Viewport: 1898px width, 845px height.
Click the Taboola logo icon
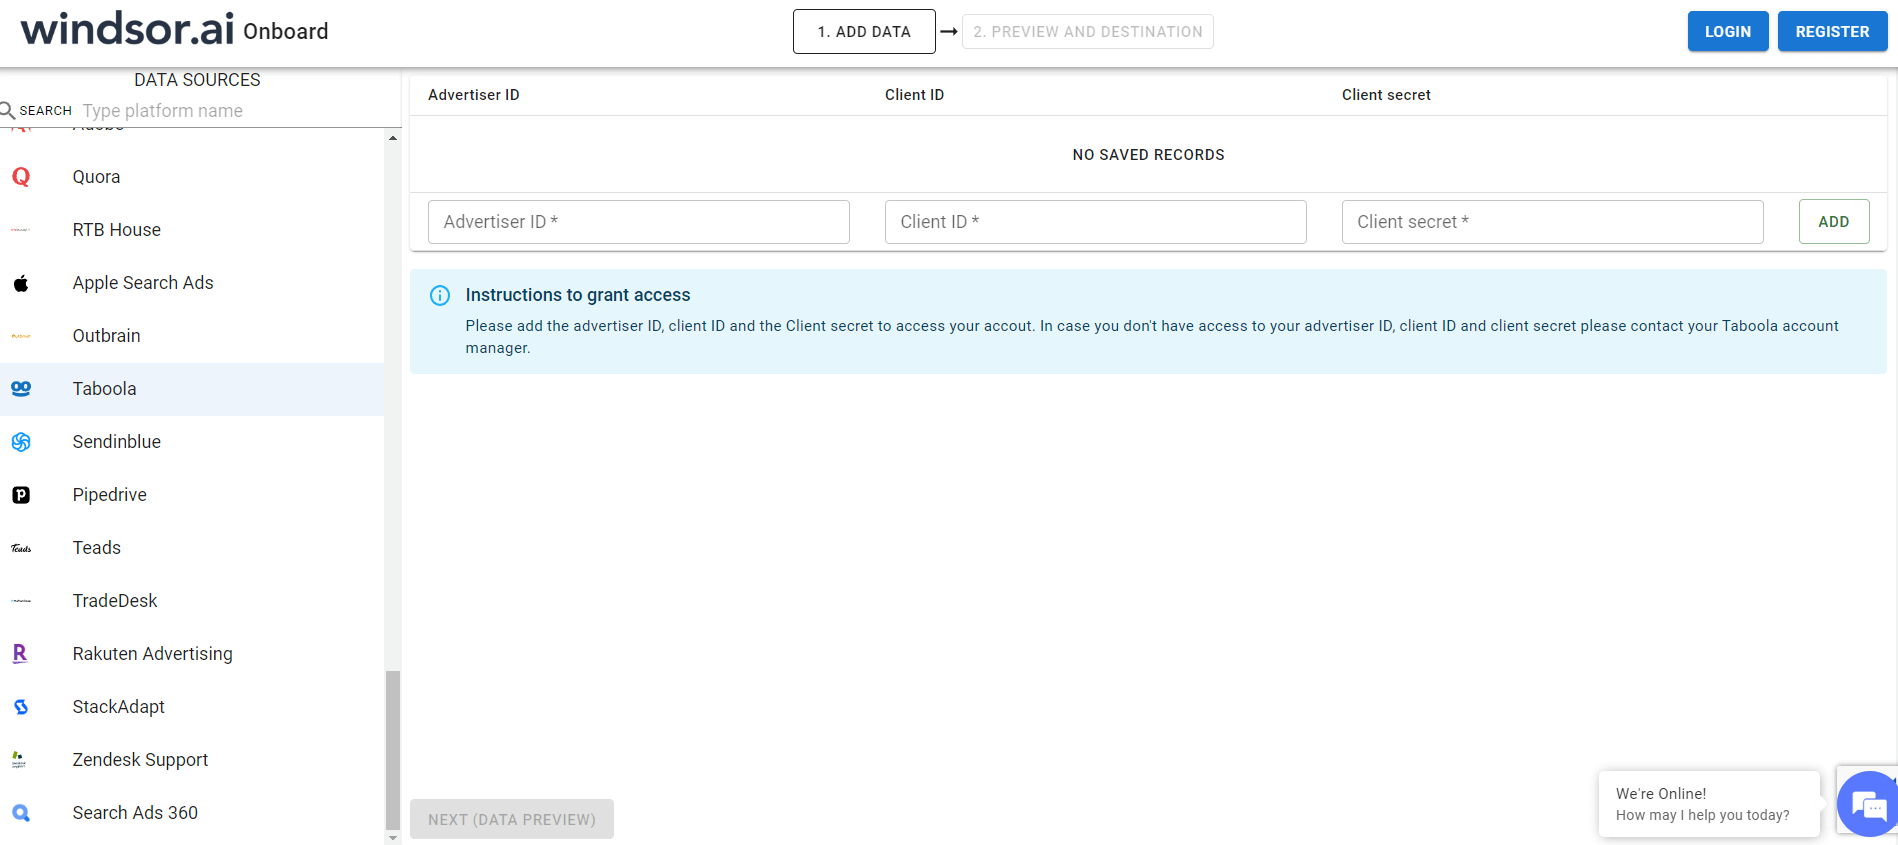[x=21, y=389]
